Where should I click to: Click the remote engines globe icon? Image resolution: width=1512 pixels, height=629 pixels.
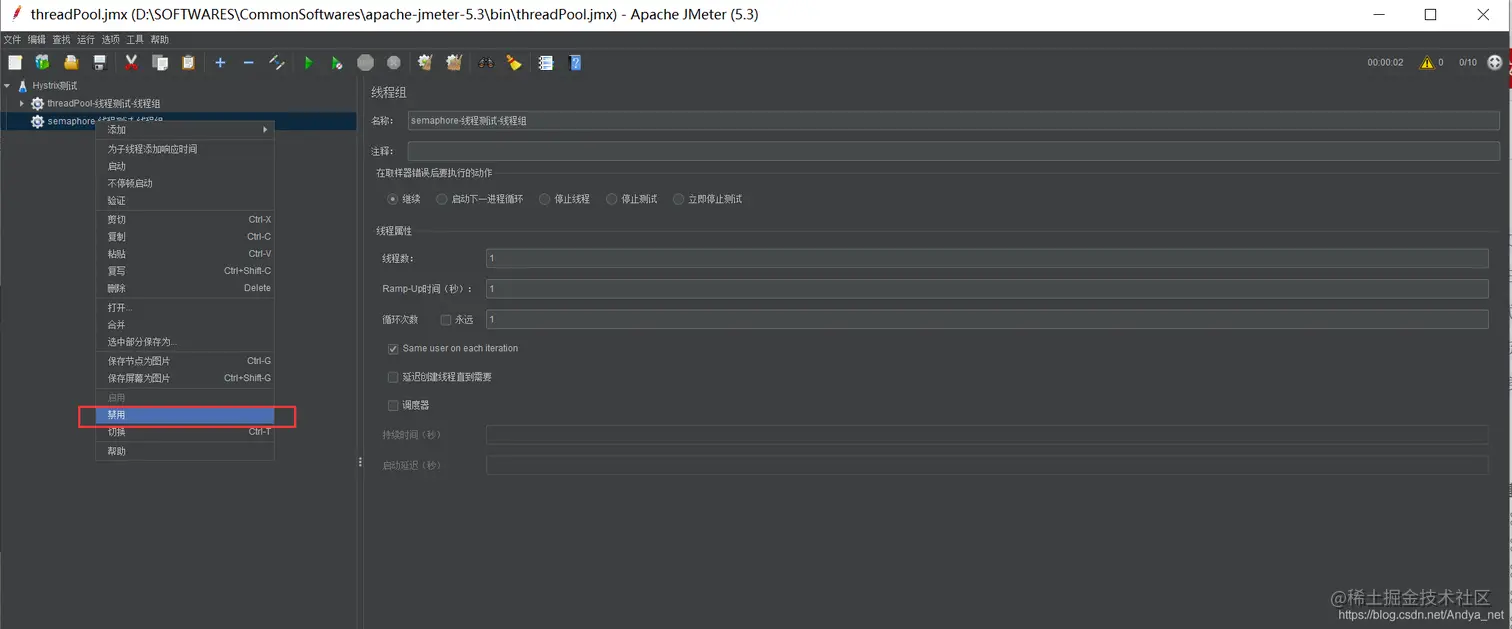(x=1495, y=62)
